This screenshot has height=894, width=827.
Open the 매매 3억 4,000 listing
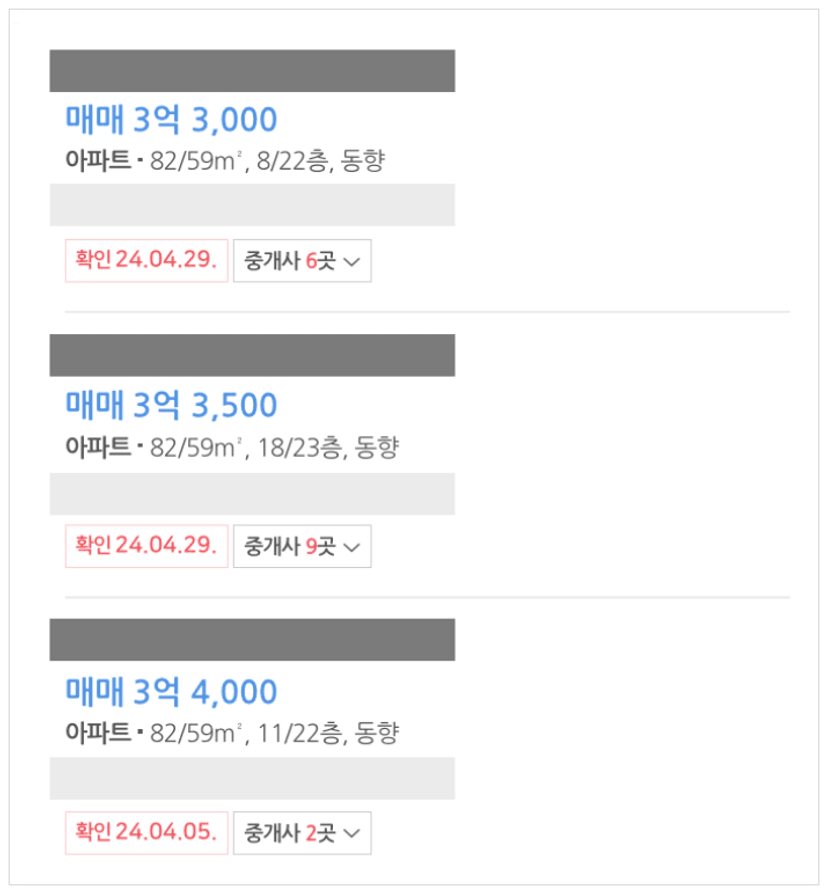[171, 692]
